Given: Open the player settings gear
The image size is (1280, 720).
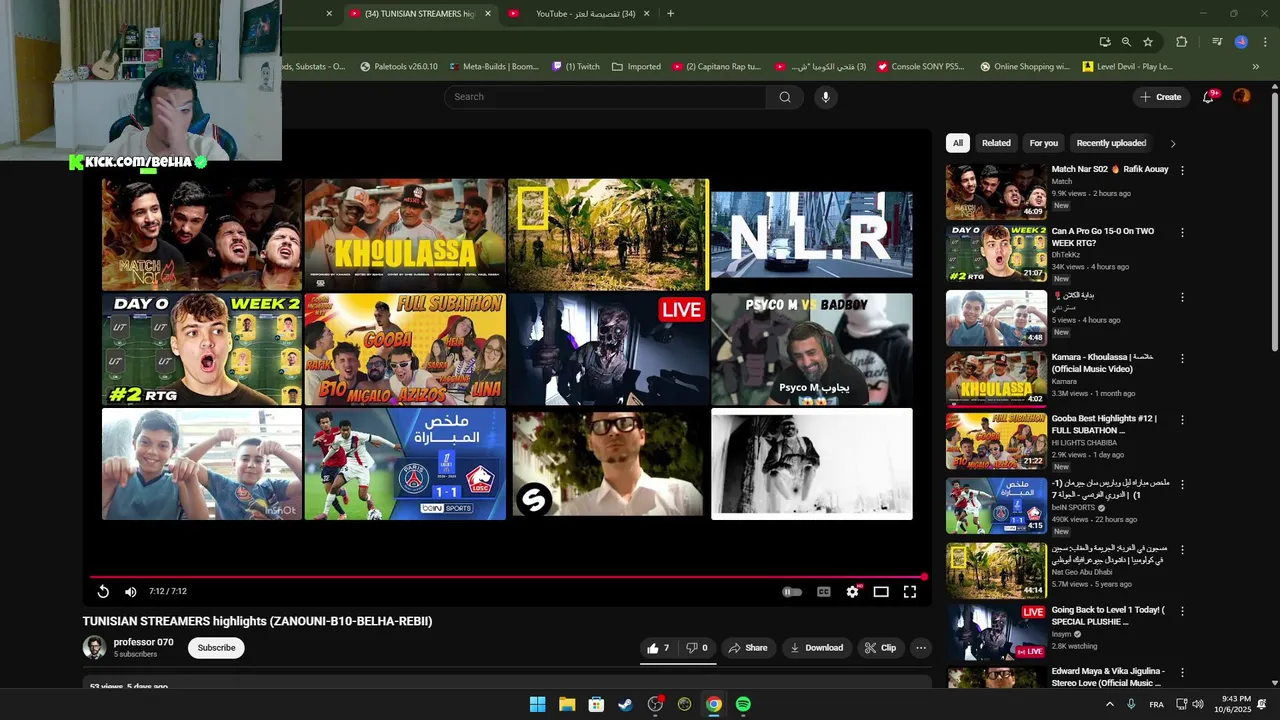Looking at the screenshot, I should [852, 592].
